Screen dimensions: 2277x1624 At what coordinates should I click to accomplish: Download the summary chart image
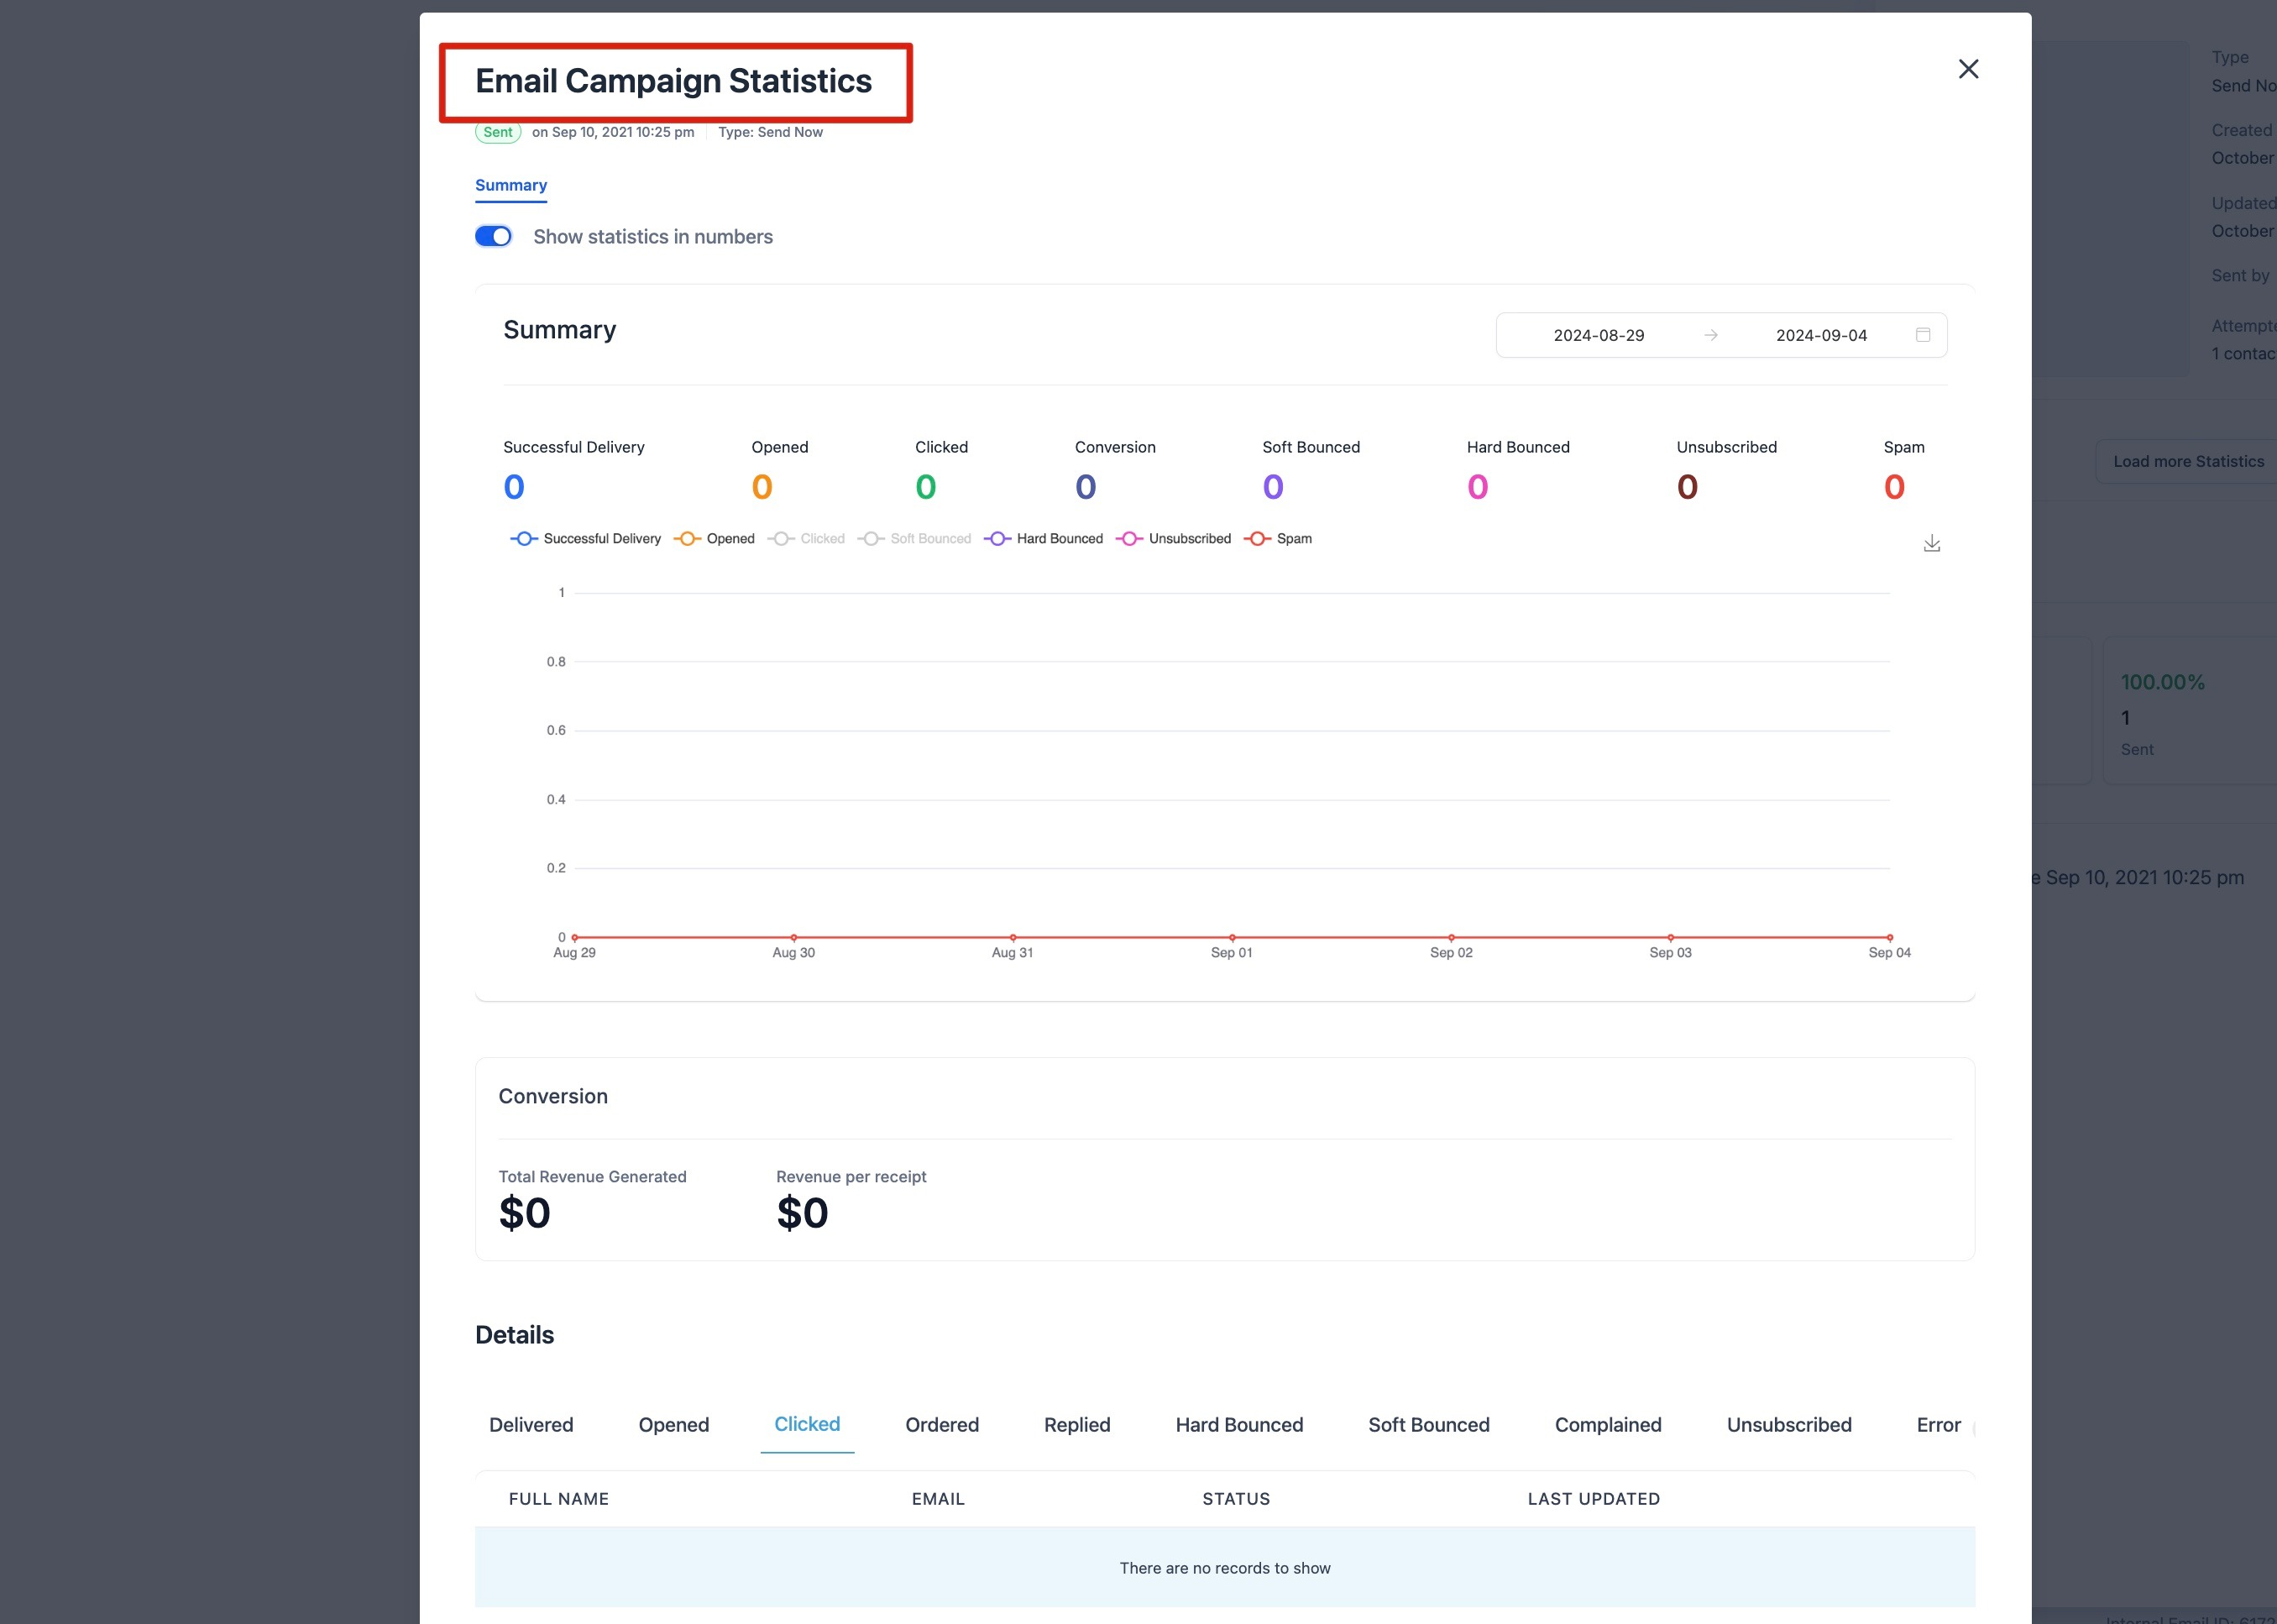point(1931,543)
